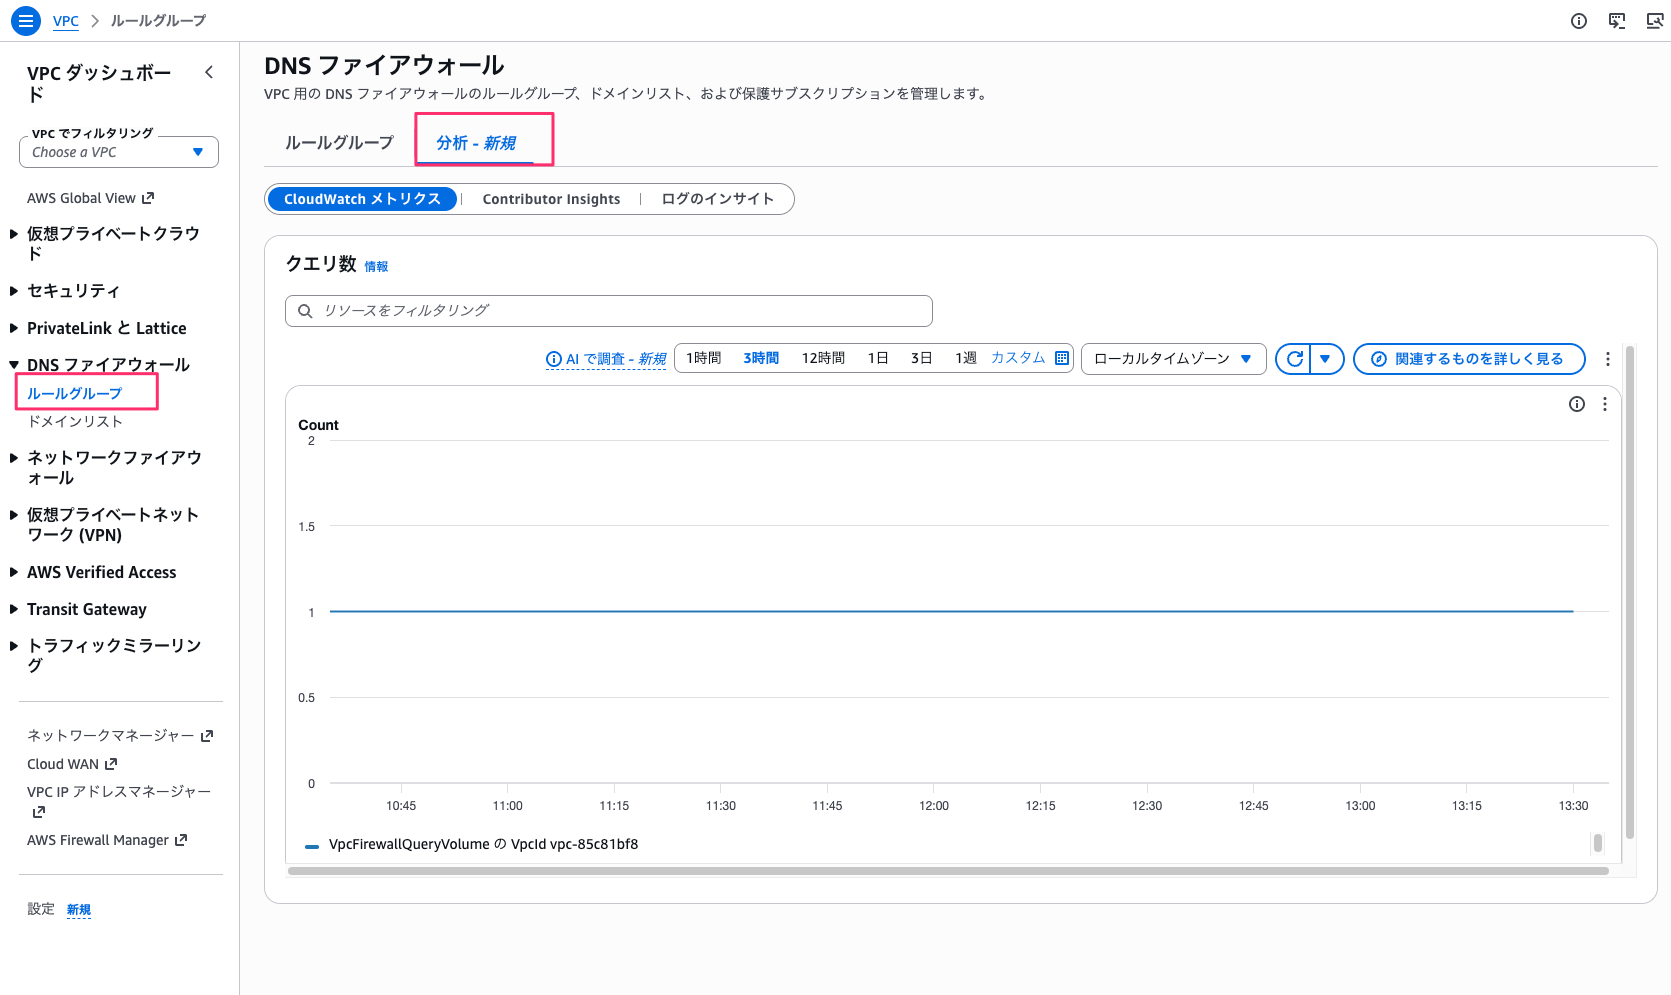The width and height of the screenshot is (1671, 995).
Task: Click compass icon in explore related button
Action: click(1379, 359)
